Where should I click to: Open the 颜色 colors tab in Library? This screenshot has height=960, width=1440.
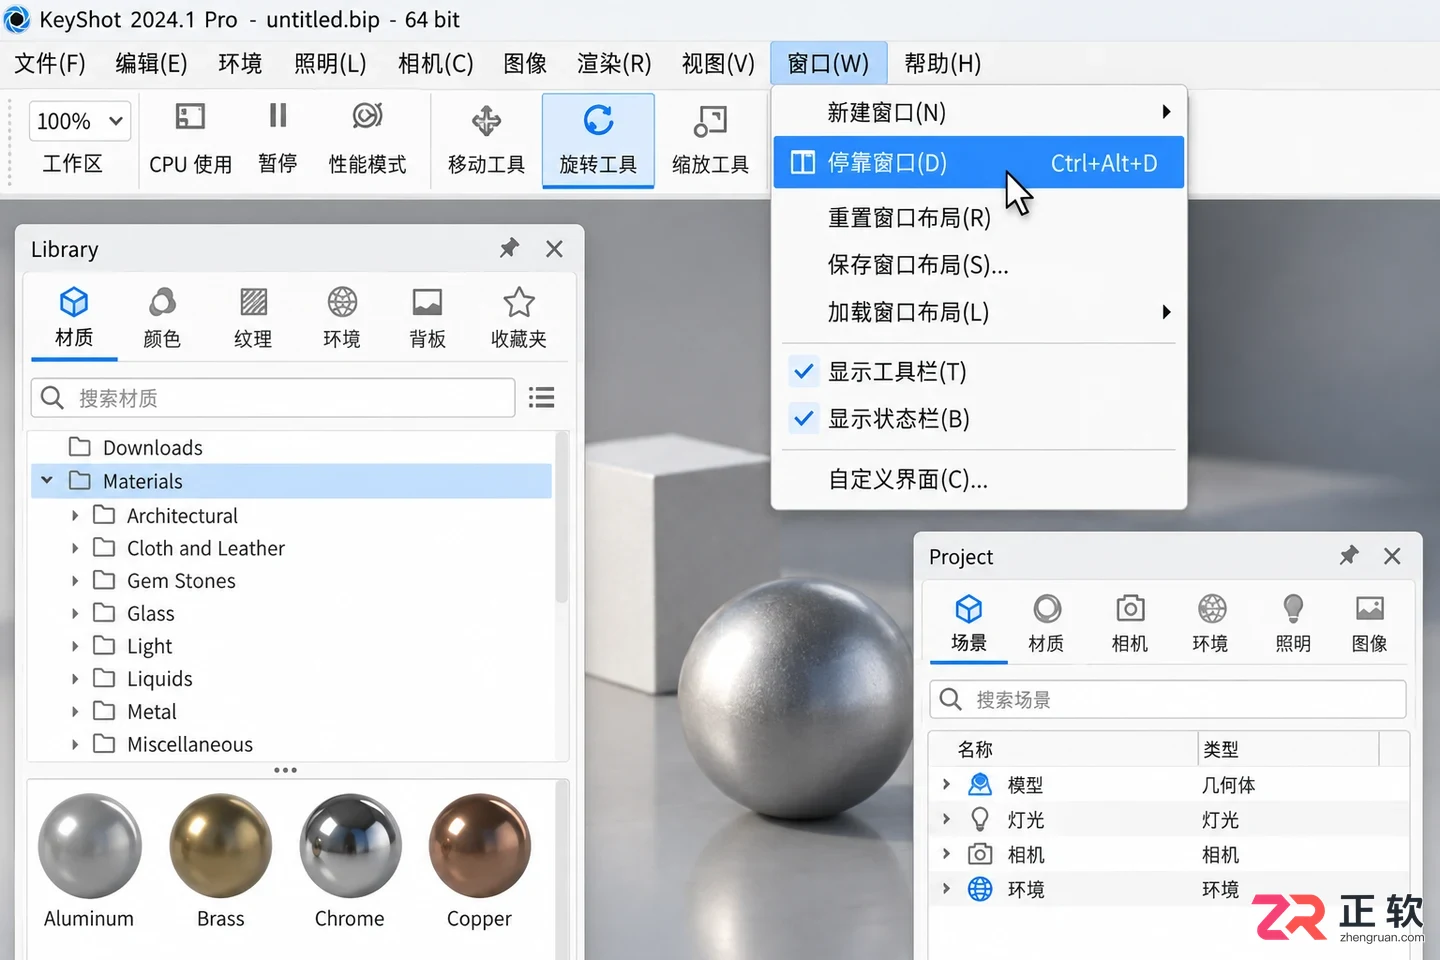coord(162,318)
